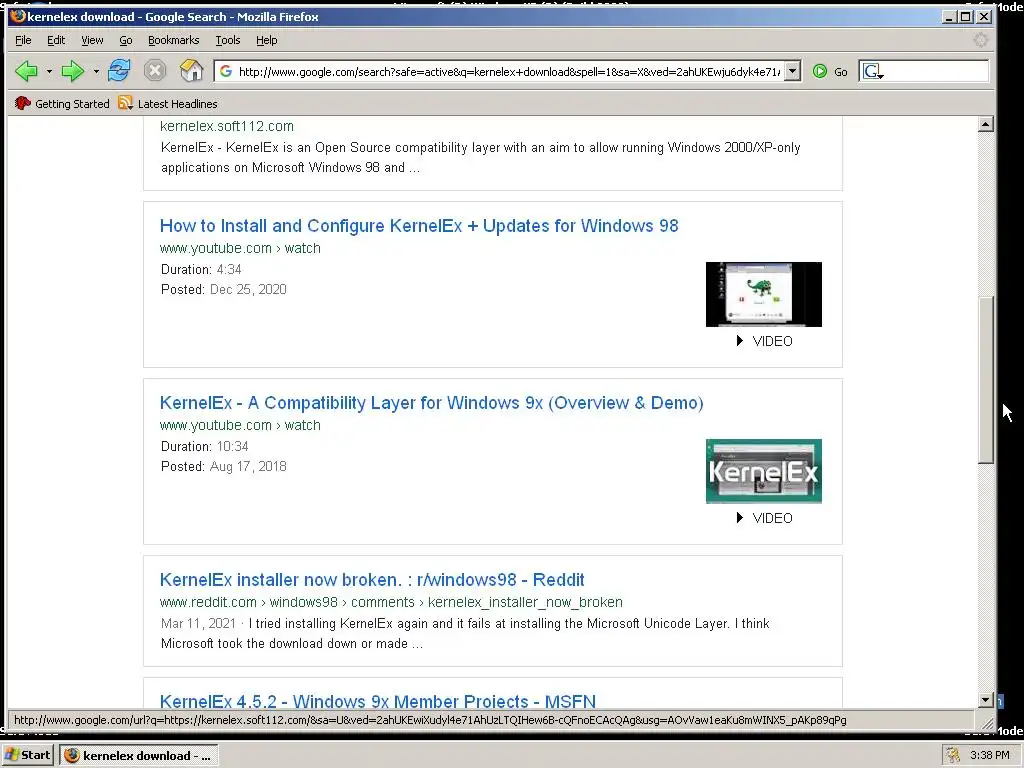Click the kernelex.soft112.com result URL
This screenshot has width=1024, height=768.
[x=227, y=126]
